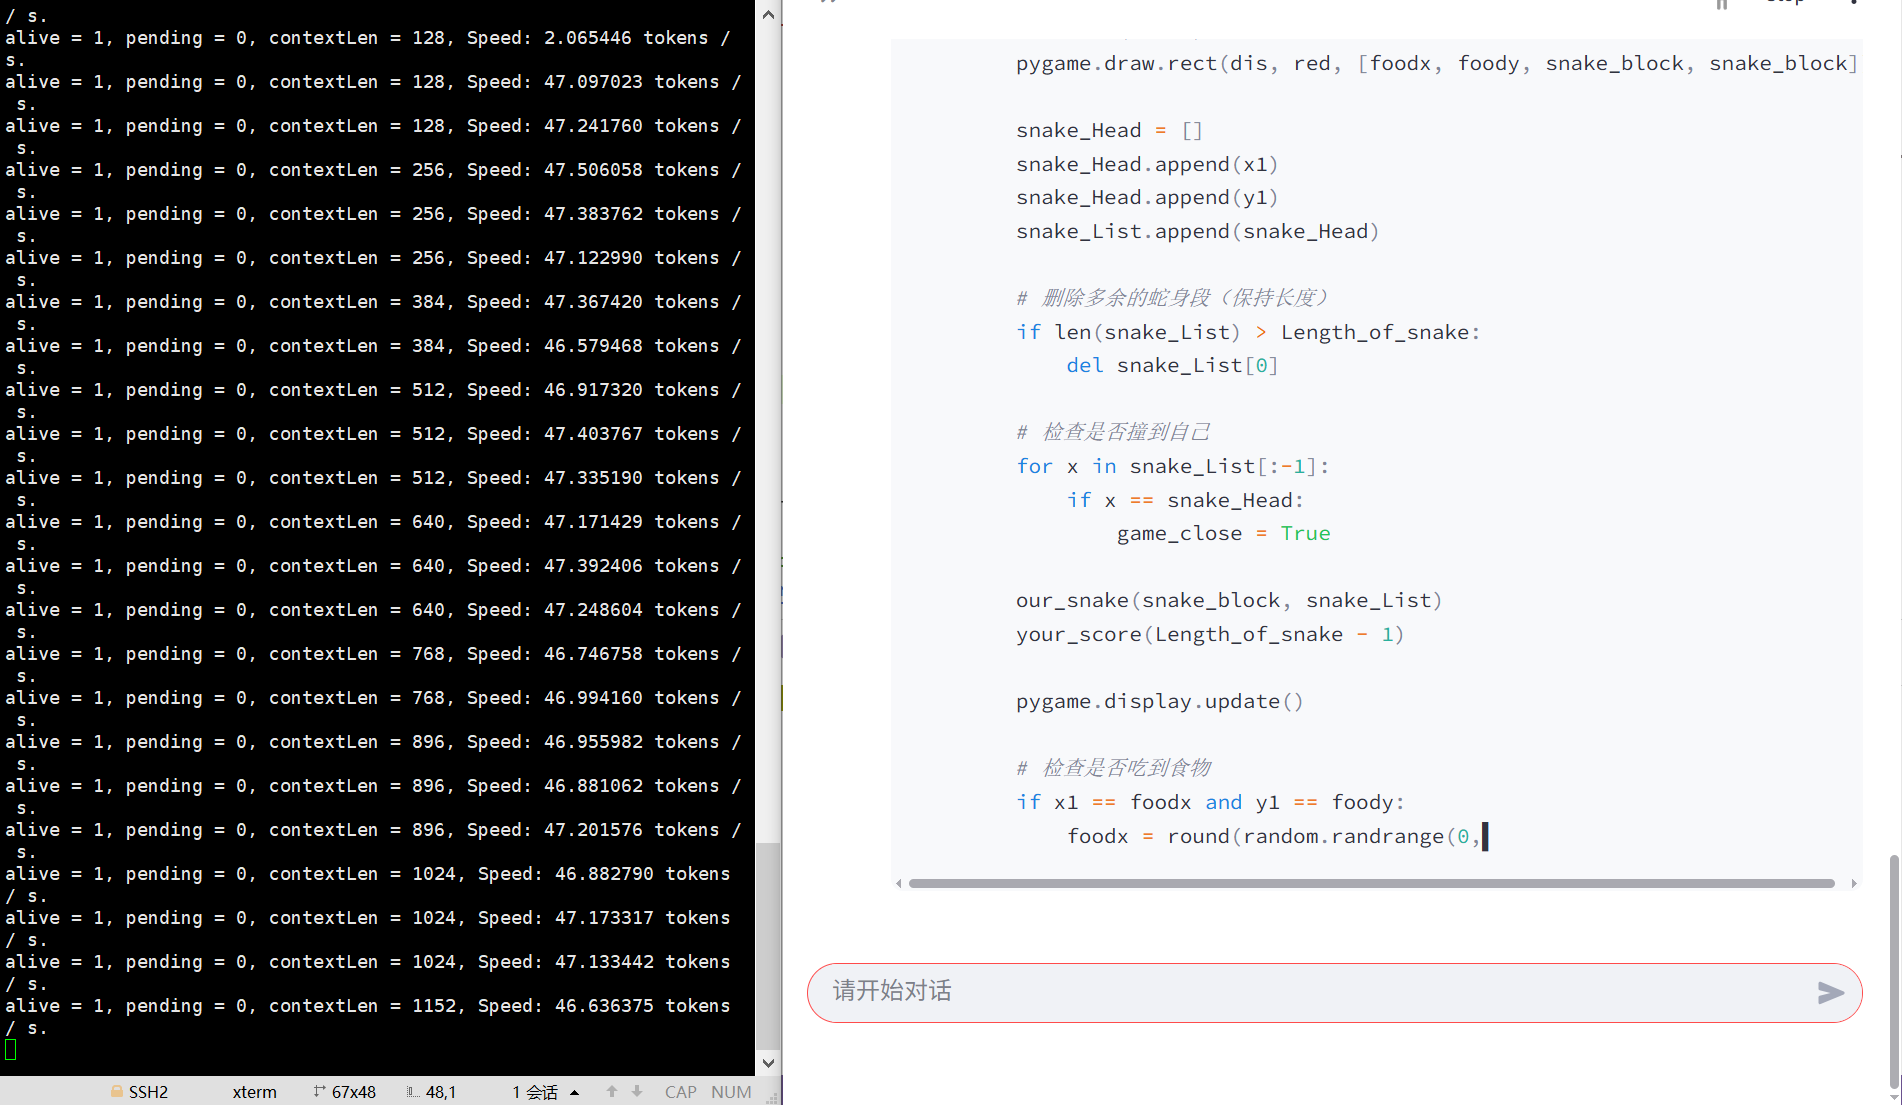Click the code block scroll-left arrow
This screenshot has width=1902, height=1105.
(x=899, y=883)
